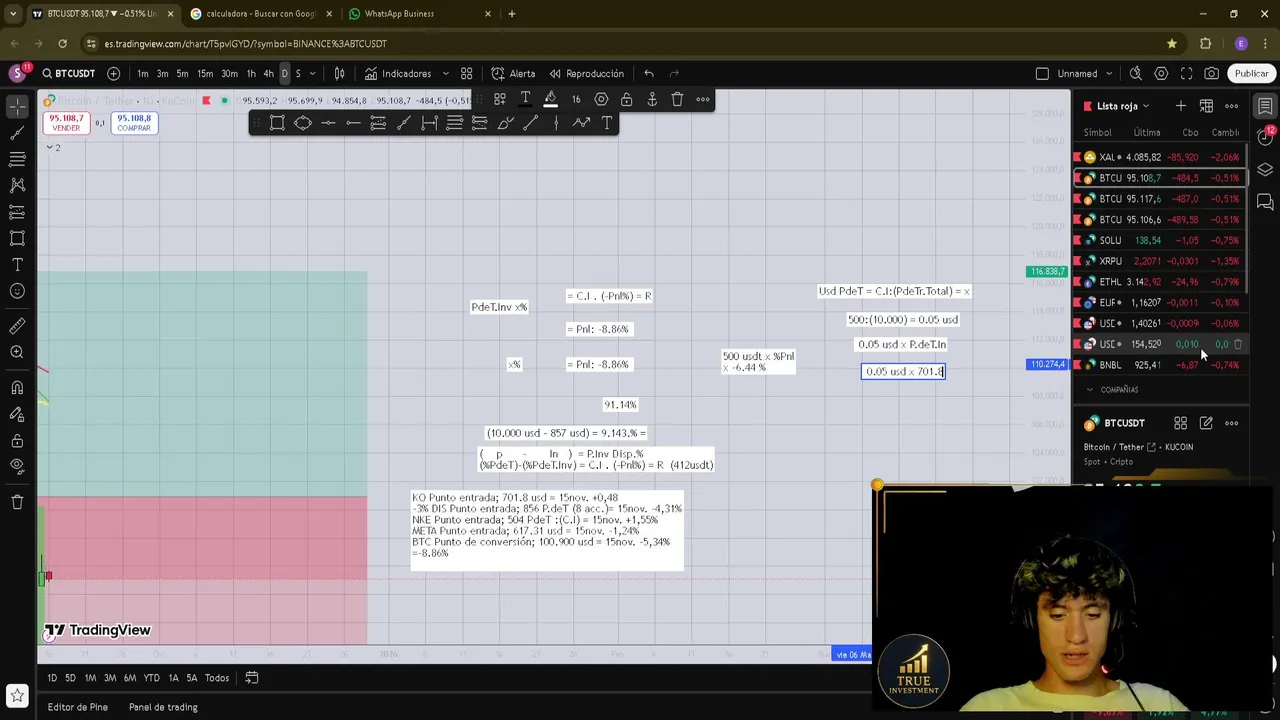Select the YTD date range
The width and height of the screenshot is (1280, 720).
coord(151,678)
